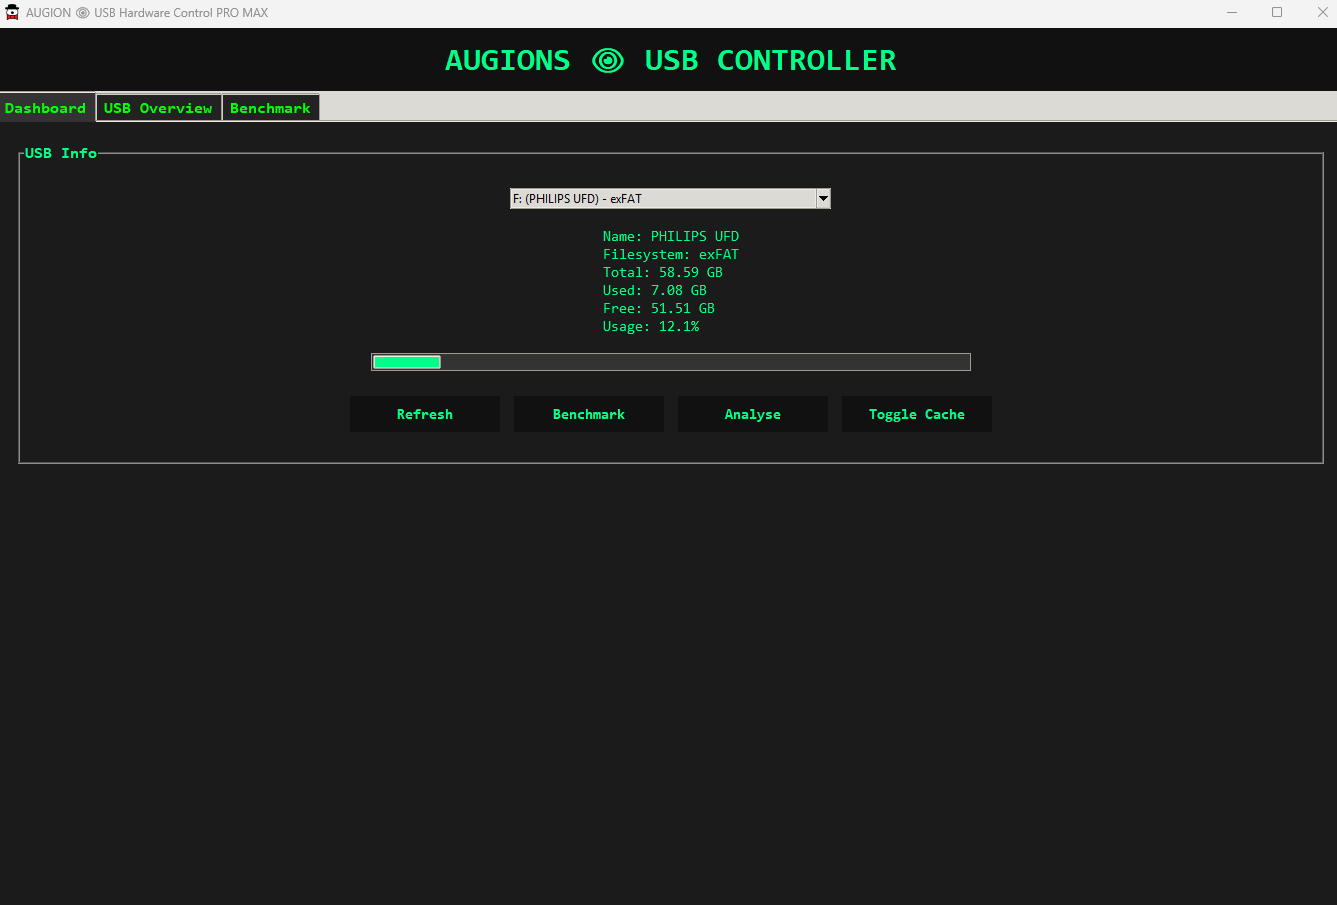
Task: Click the "Usage: 12.1%" value
Action: (651, 326)
